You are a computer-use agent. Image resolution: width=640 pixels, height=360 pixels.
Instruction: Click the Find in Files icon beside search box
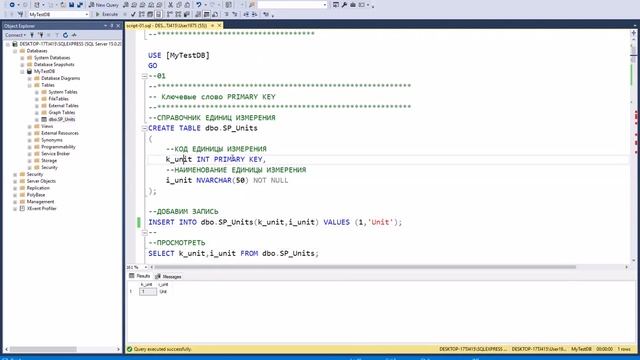252,5
